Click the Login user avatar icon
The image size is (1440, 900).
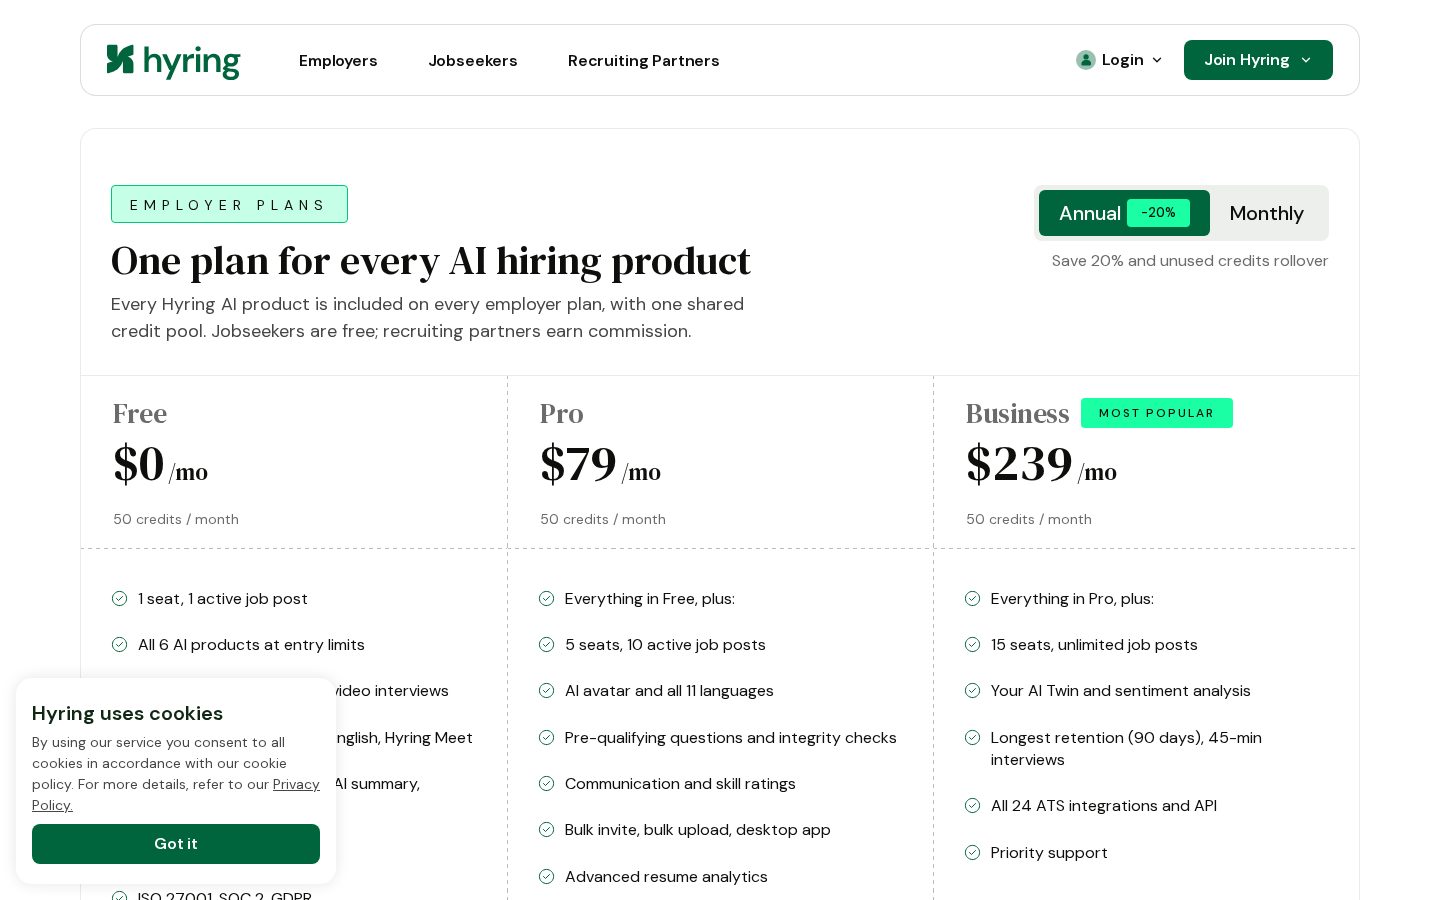coord(1086,60)
